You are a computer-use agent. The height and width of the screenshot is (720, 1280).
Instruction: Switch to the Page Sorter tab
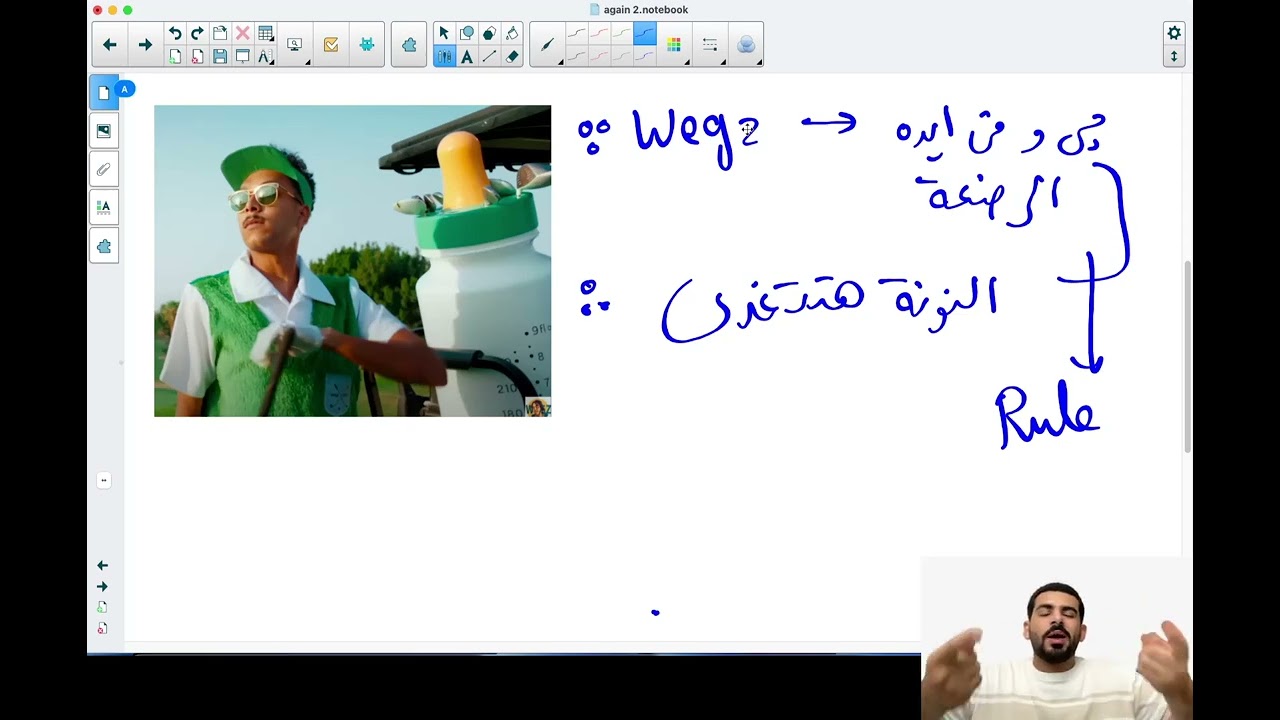pos(104,92)
